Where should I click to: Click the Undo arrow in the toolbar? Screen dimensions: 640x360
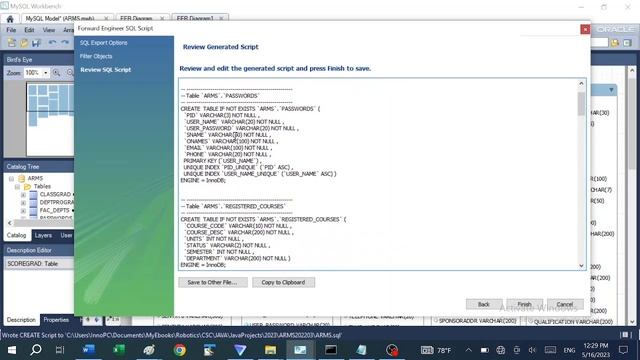click(x=52, y=42)
